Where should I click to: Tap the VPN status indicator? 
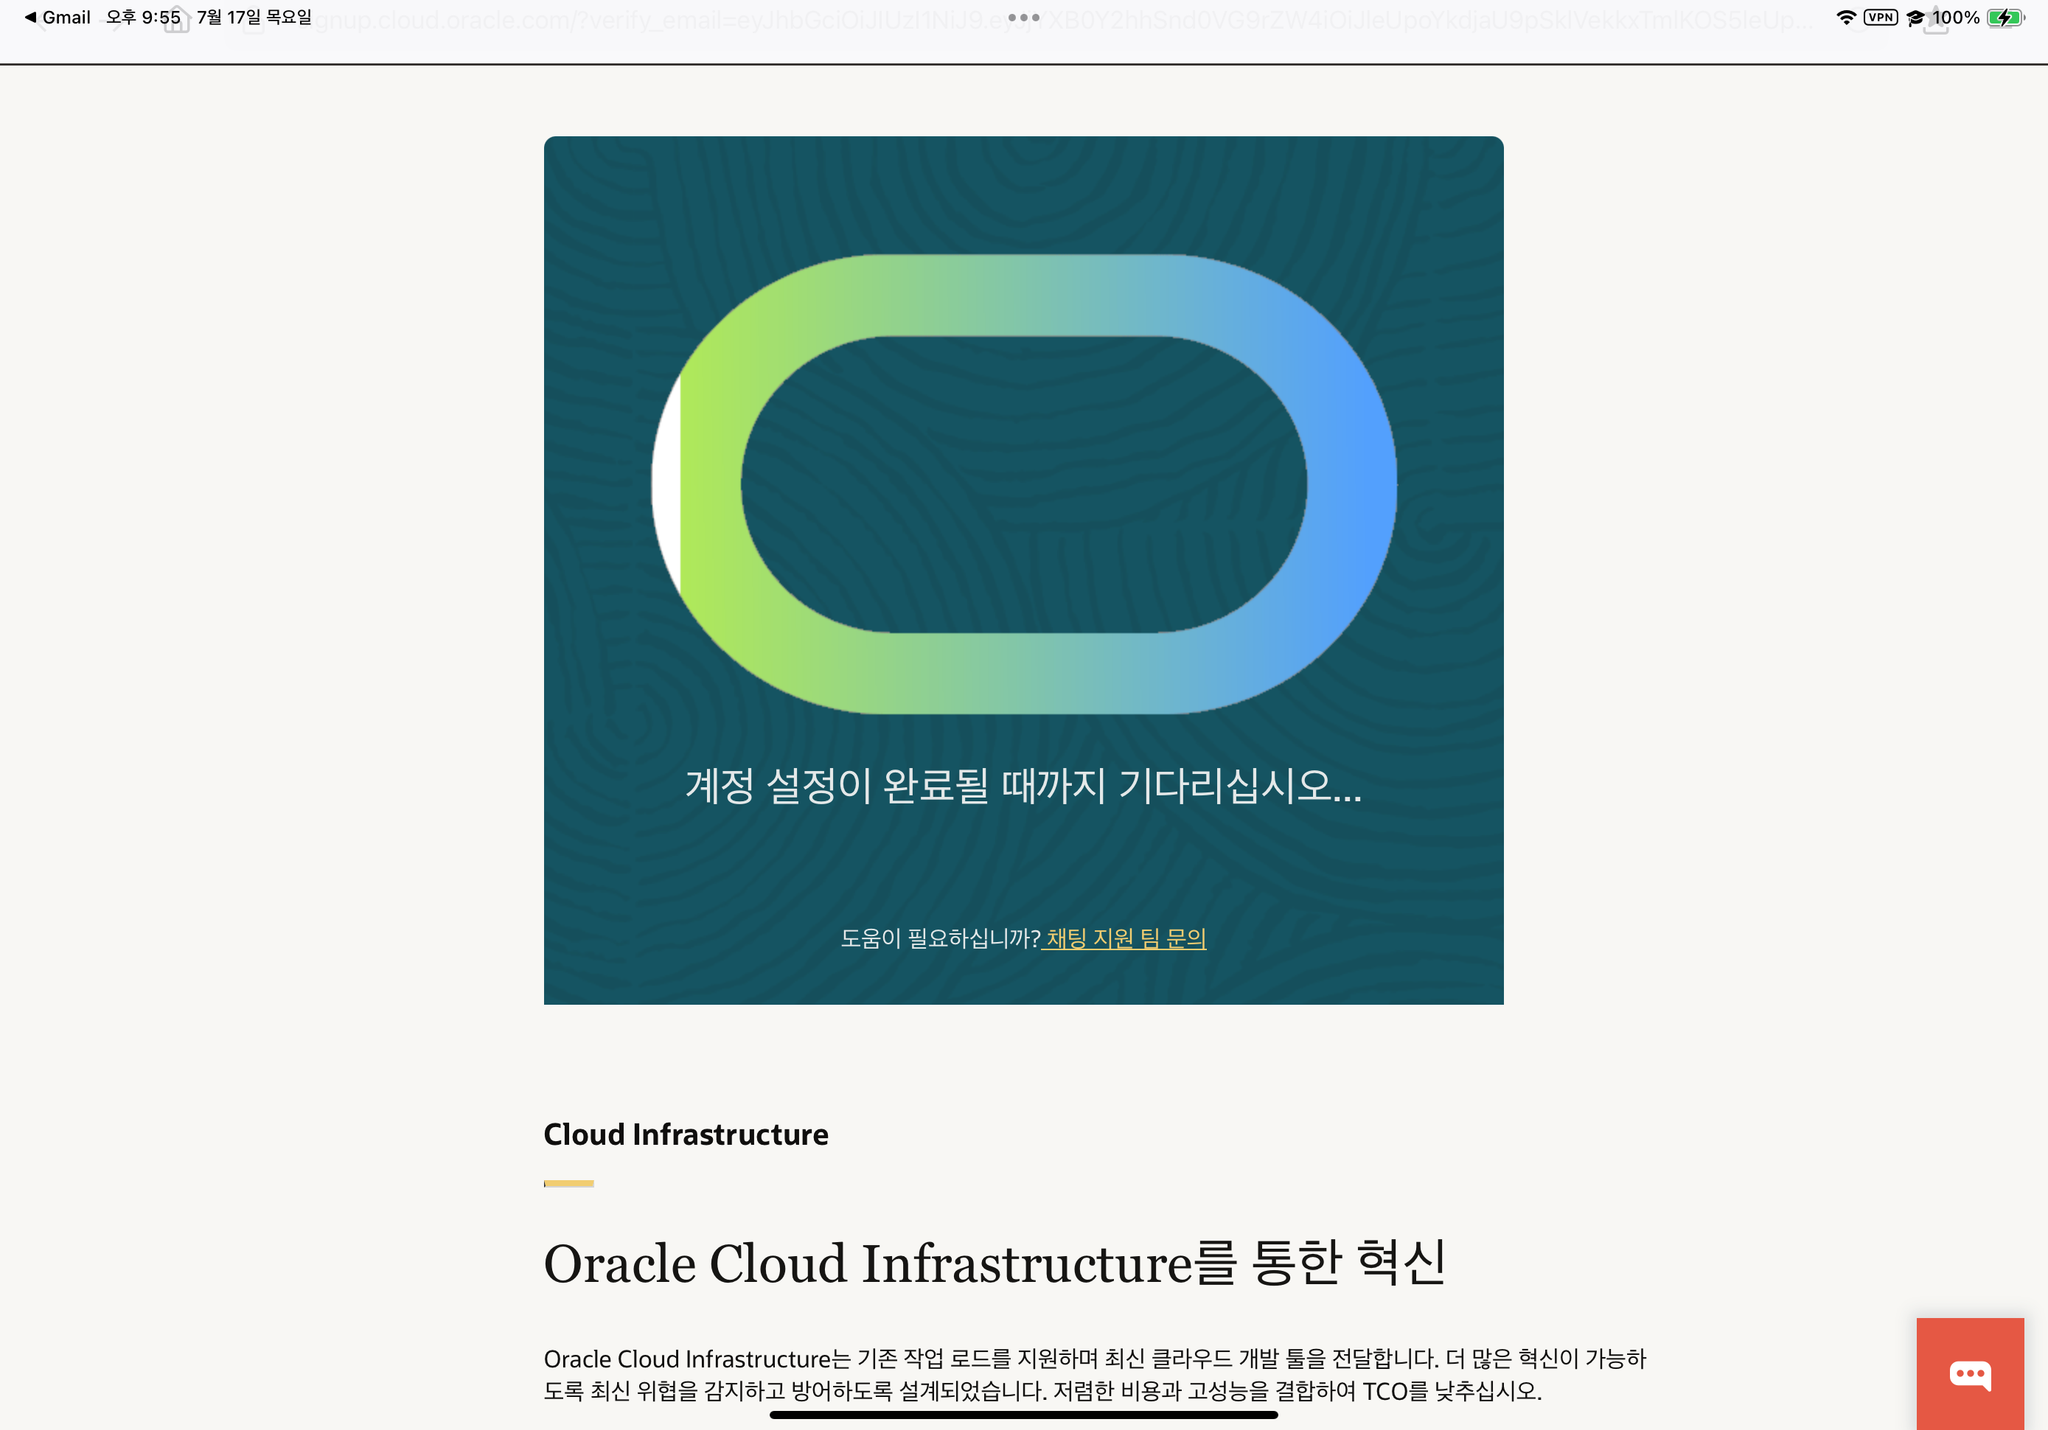click(x=1881, y=17)
